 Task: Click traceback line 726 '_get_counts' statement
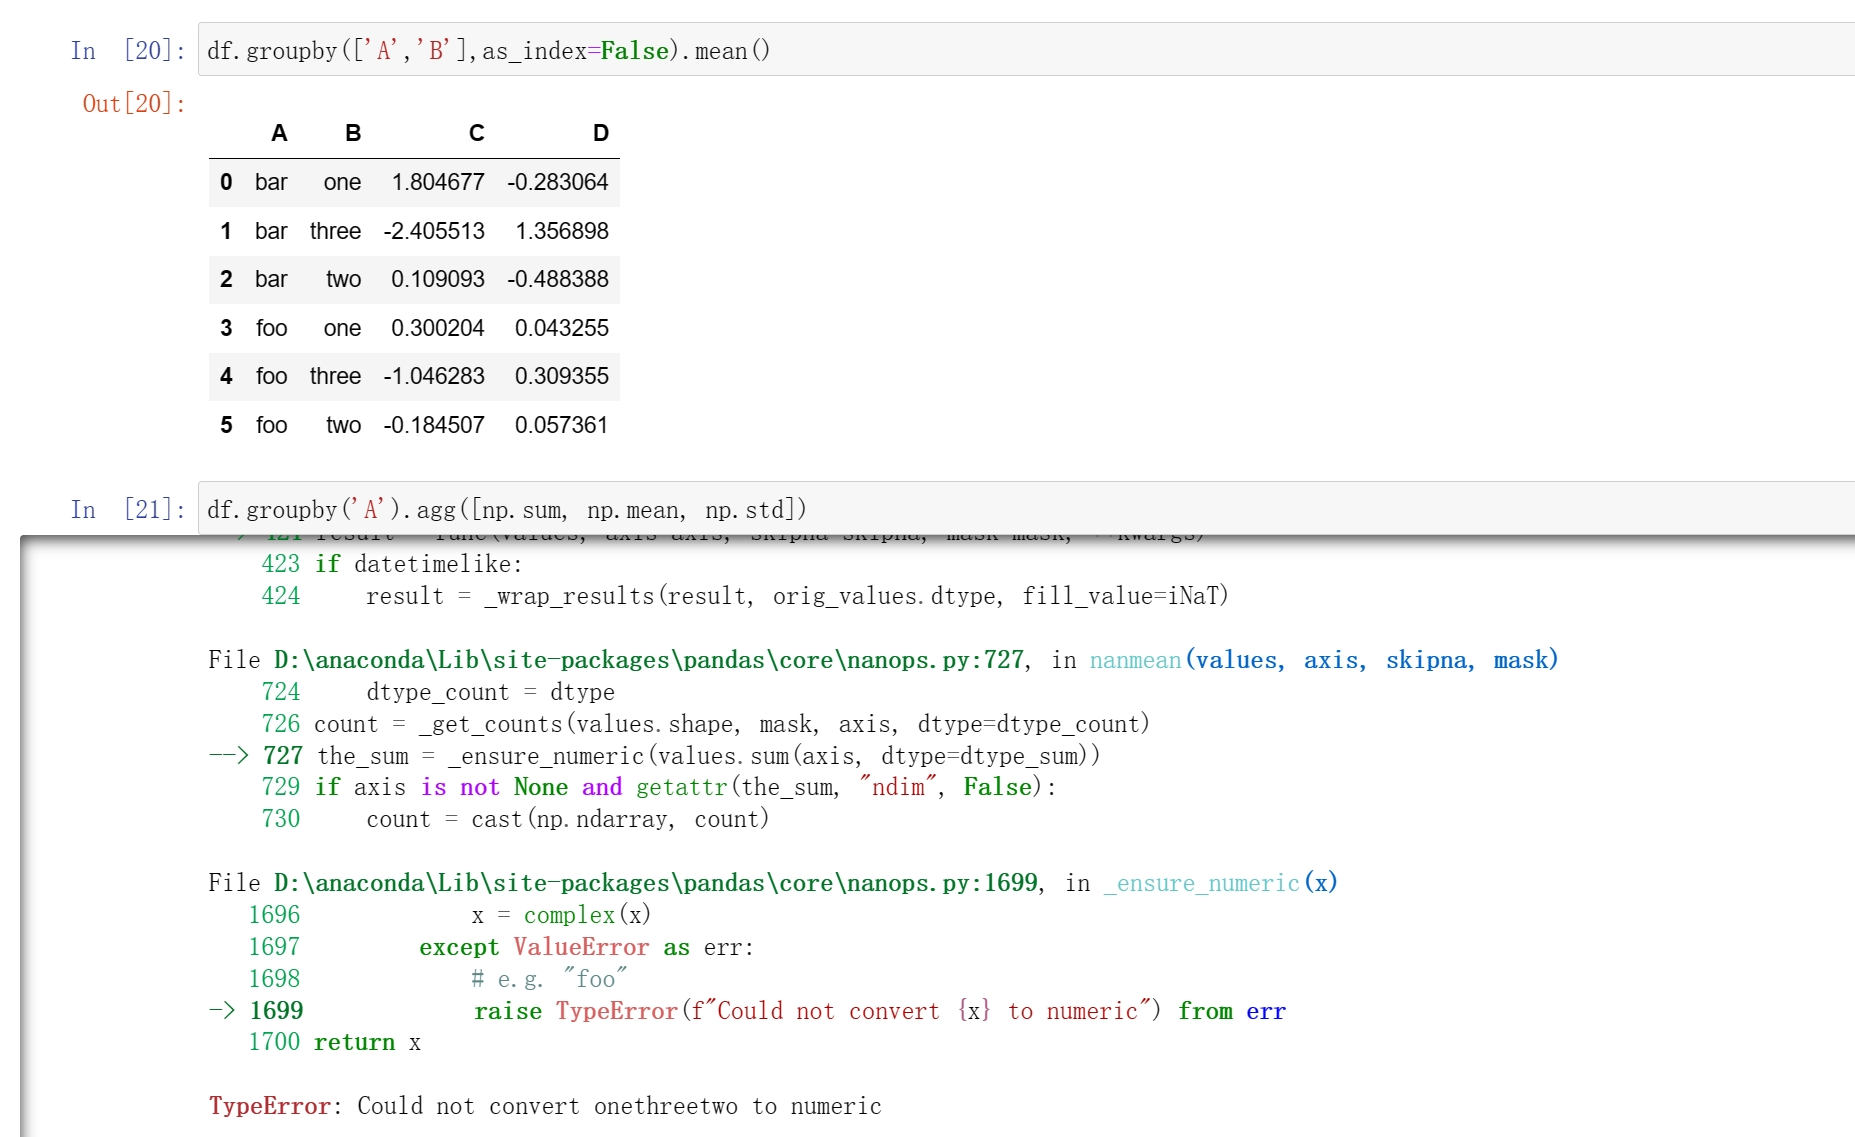coord(732,724)
